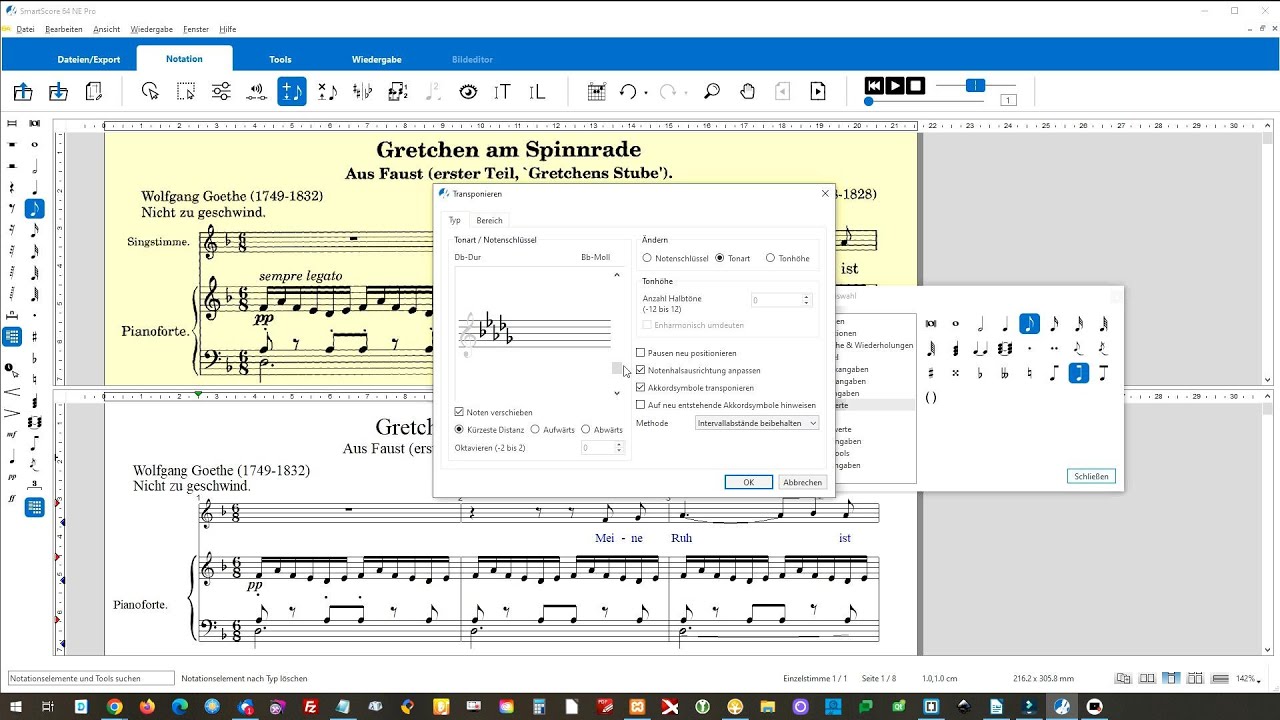The width and height of the screenshot is (1280, 720).
Task: Stop playback with the stop button
Action: click(x=916, y=86)
